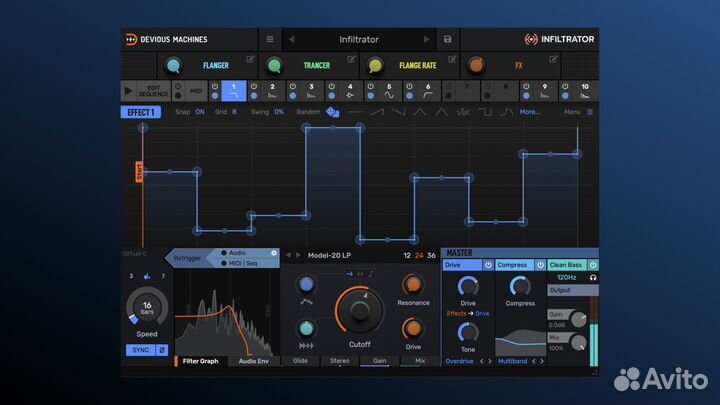Click the orange FX macro knob
The image size is (720, 405).
point(476,66)
